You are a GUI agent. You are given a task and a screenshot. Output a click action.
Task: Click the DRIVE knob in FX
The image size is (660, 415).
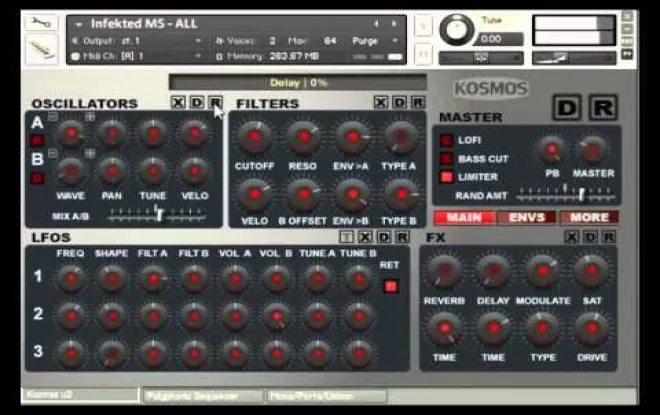[592, 327]
